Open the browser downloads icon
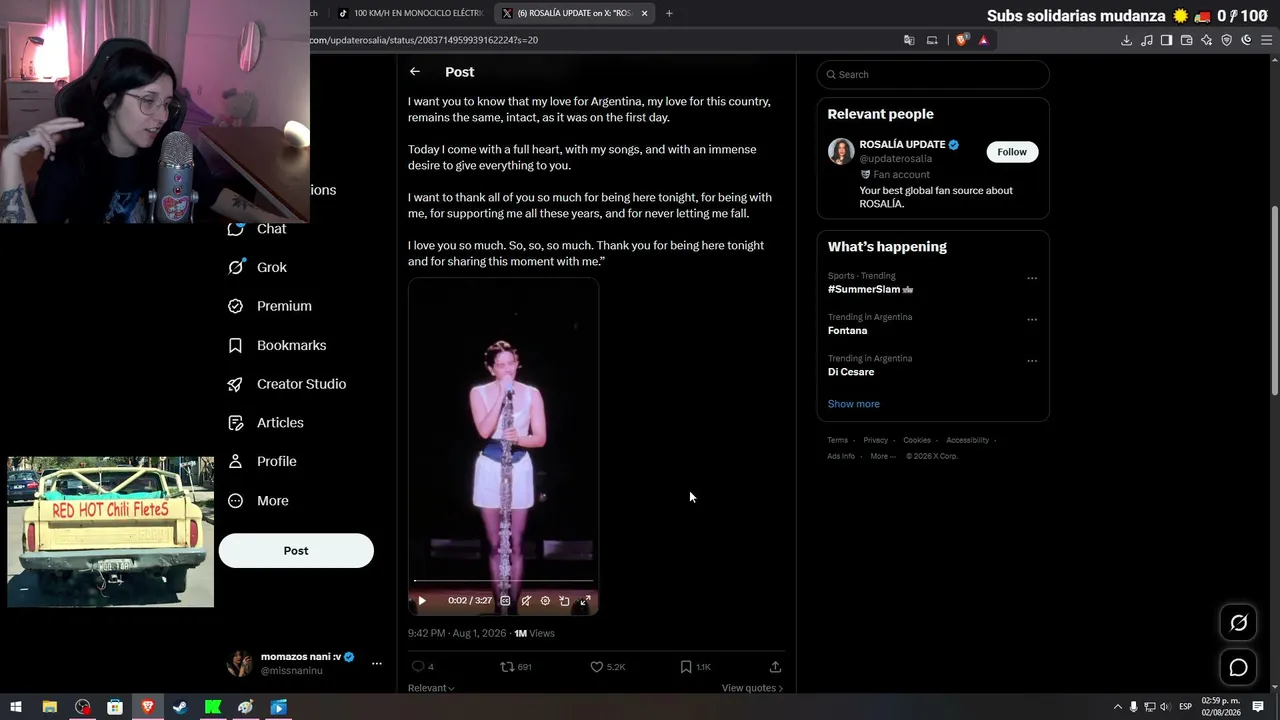This screenshot has width=1280, height=720. click(1126, 40)
